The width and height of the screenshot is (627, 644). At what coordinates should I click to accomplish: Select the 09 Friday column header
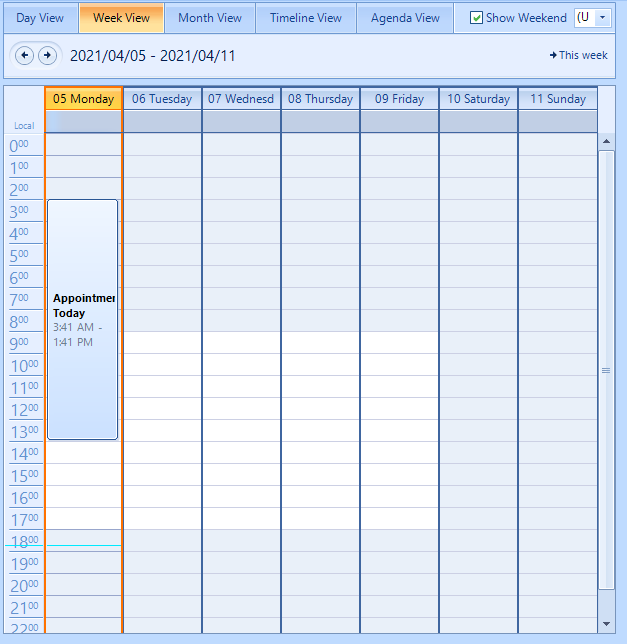coord(399,99)
